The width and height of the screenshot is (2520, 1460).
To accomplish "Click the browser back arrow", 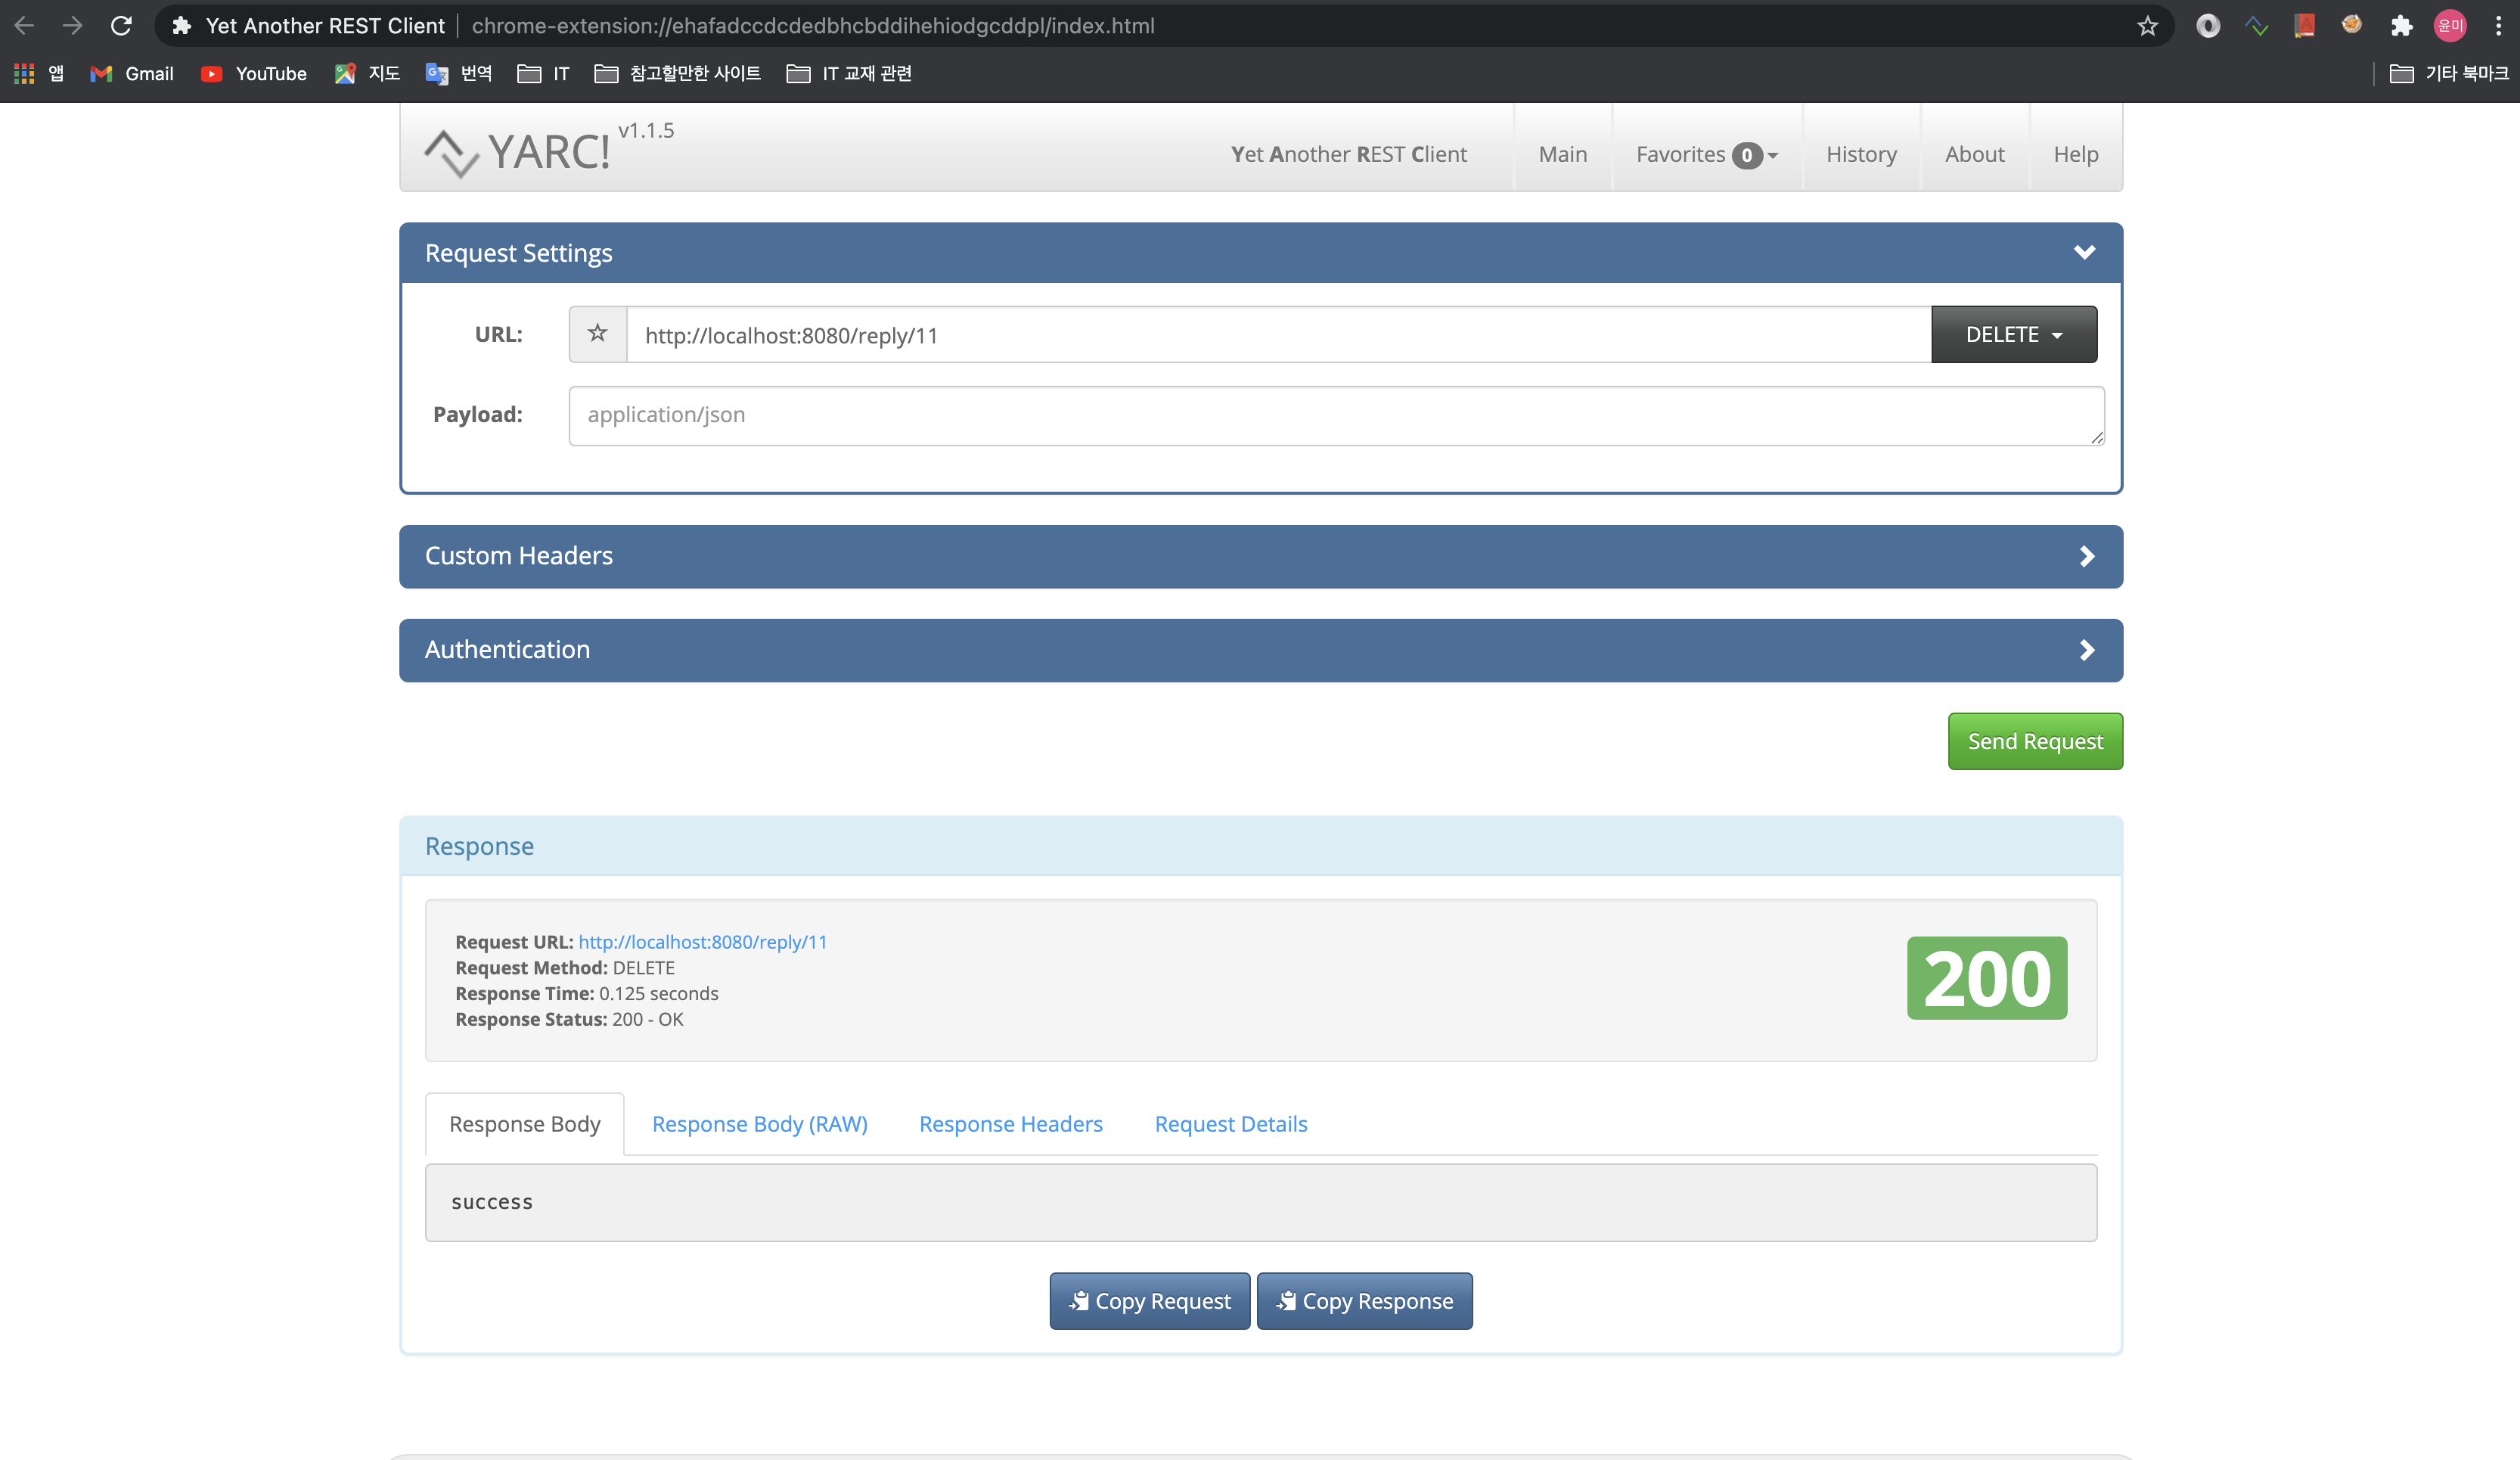I will tap(24, 25).
